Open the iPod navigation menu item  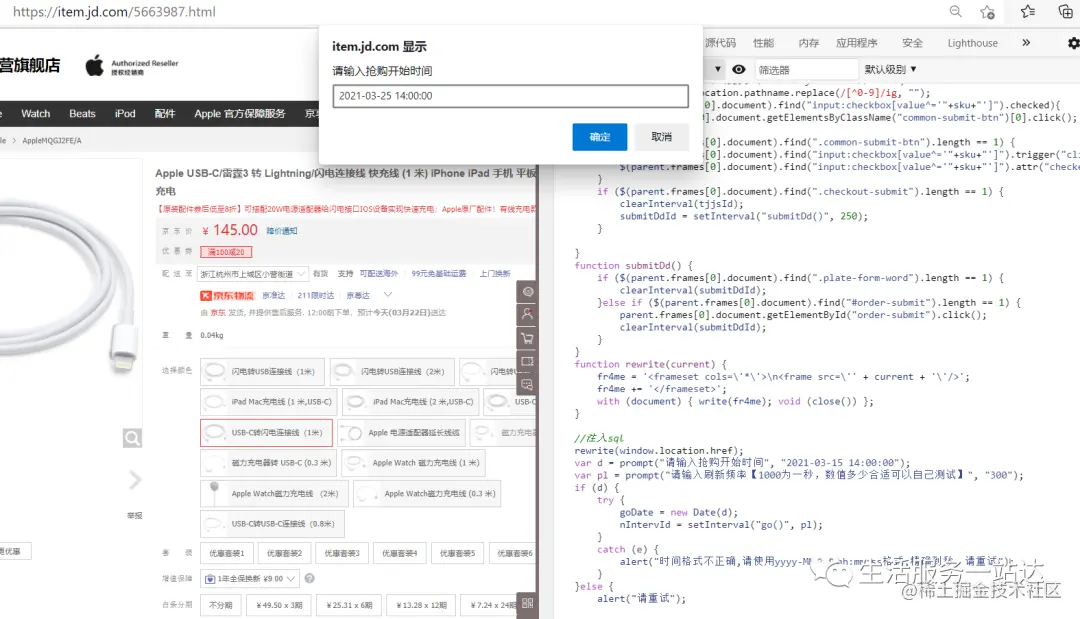(125, 114)
